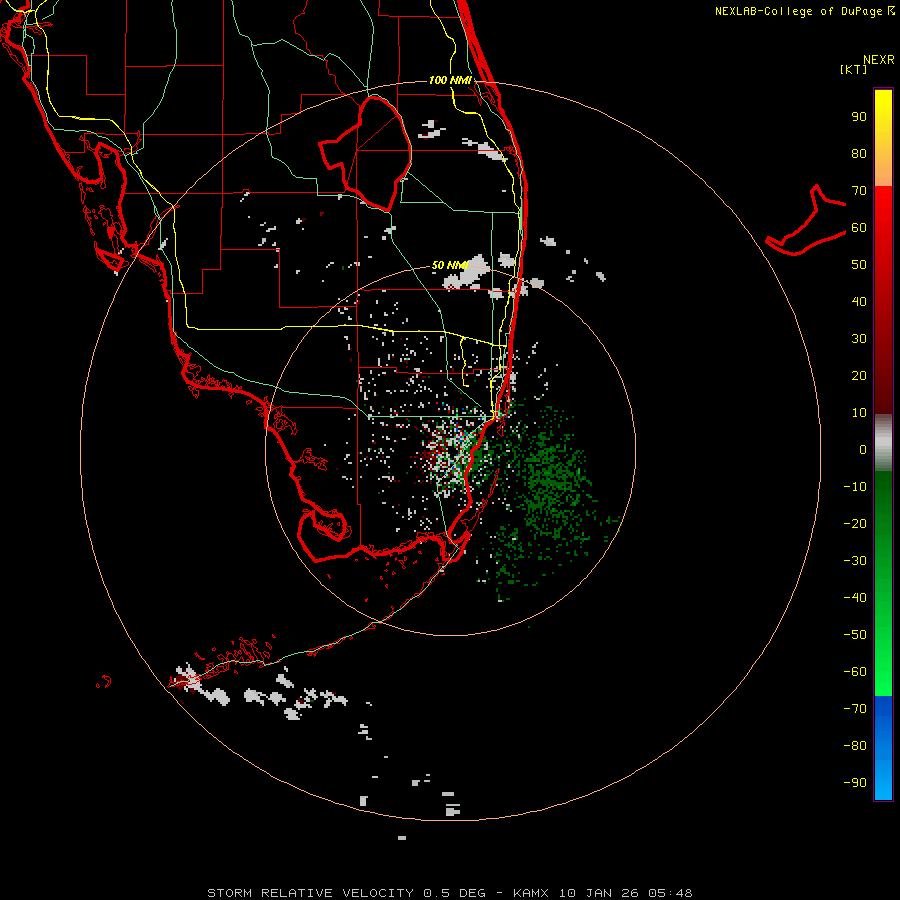
Task: Click the Storm Relative Velocity caption at bottom
Action: (450, 893)
